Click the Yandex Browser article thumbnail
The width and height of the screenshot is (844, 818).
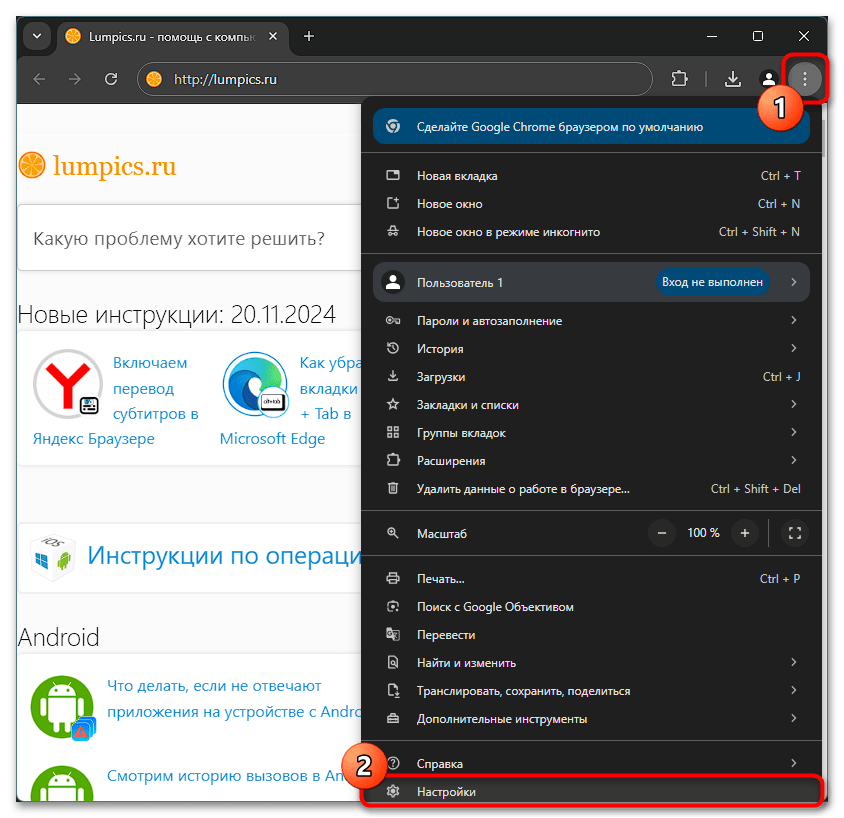pyautogui.click(x=68, y=385)
